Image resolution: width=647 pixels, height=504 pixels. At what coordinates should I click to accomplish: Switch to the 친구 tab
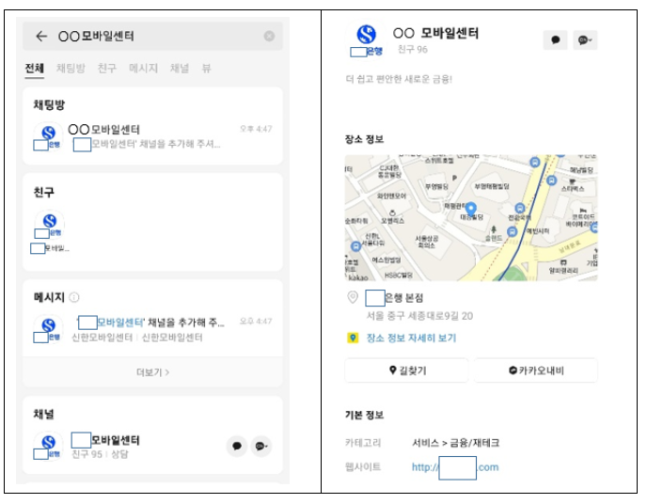coord(107,69)
